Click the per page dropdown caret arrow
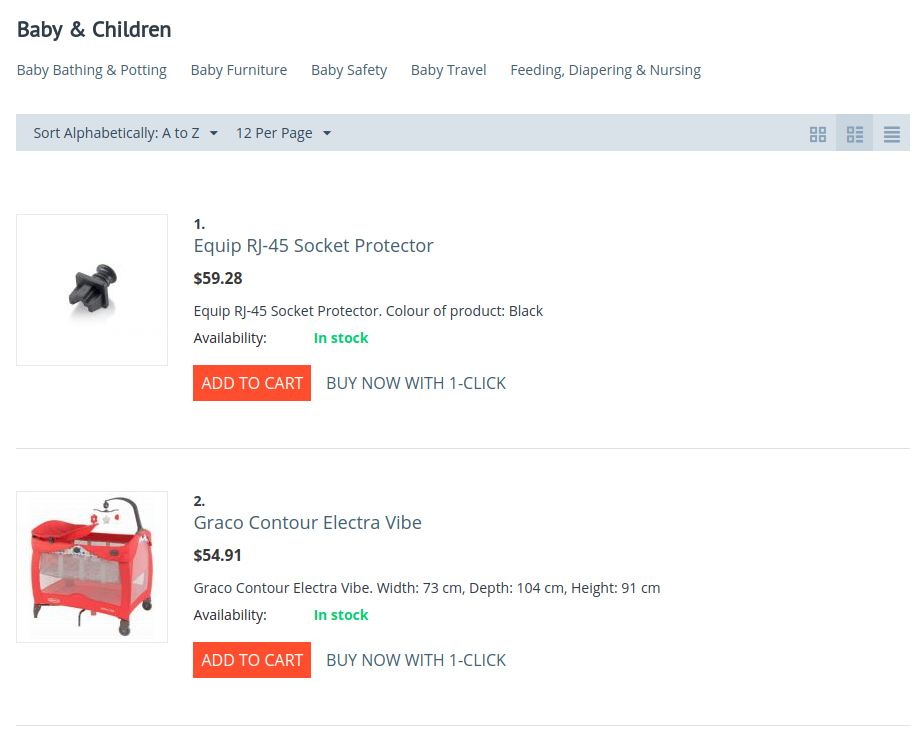 [x=327, y=133]
